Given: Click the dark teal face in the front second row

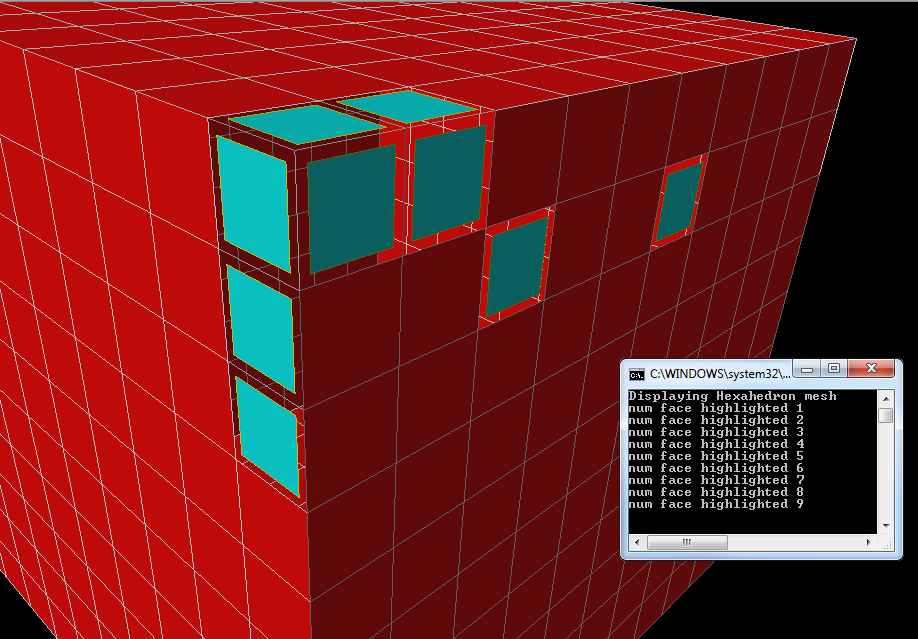Looking at the screenshot, I should click(x=516, y=266).
